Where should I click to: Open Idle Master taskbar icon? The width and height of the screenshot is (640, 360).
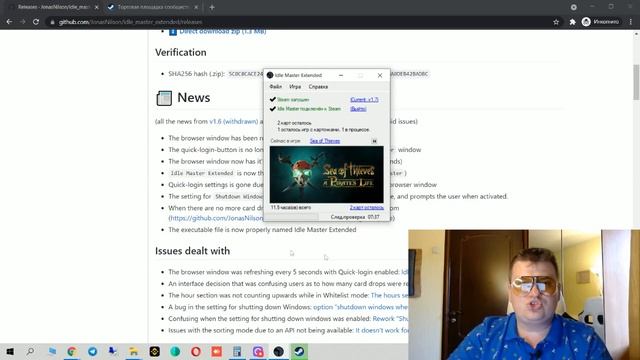pos(278,351)
